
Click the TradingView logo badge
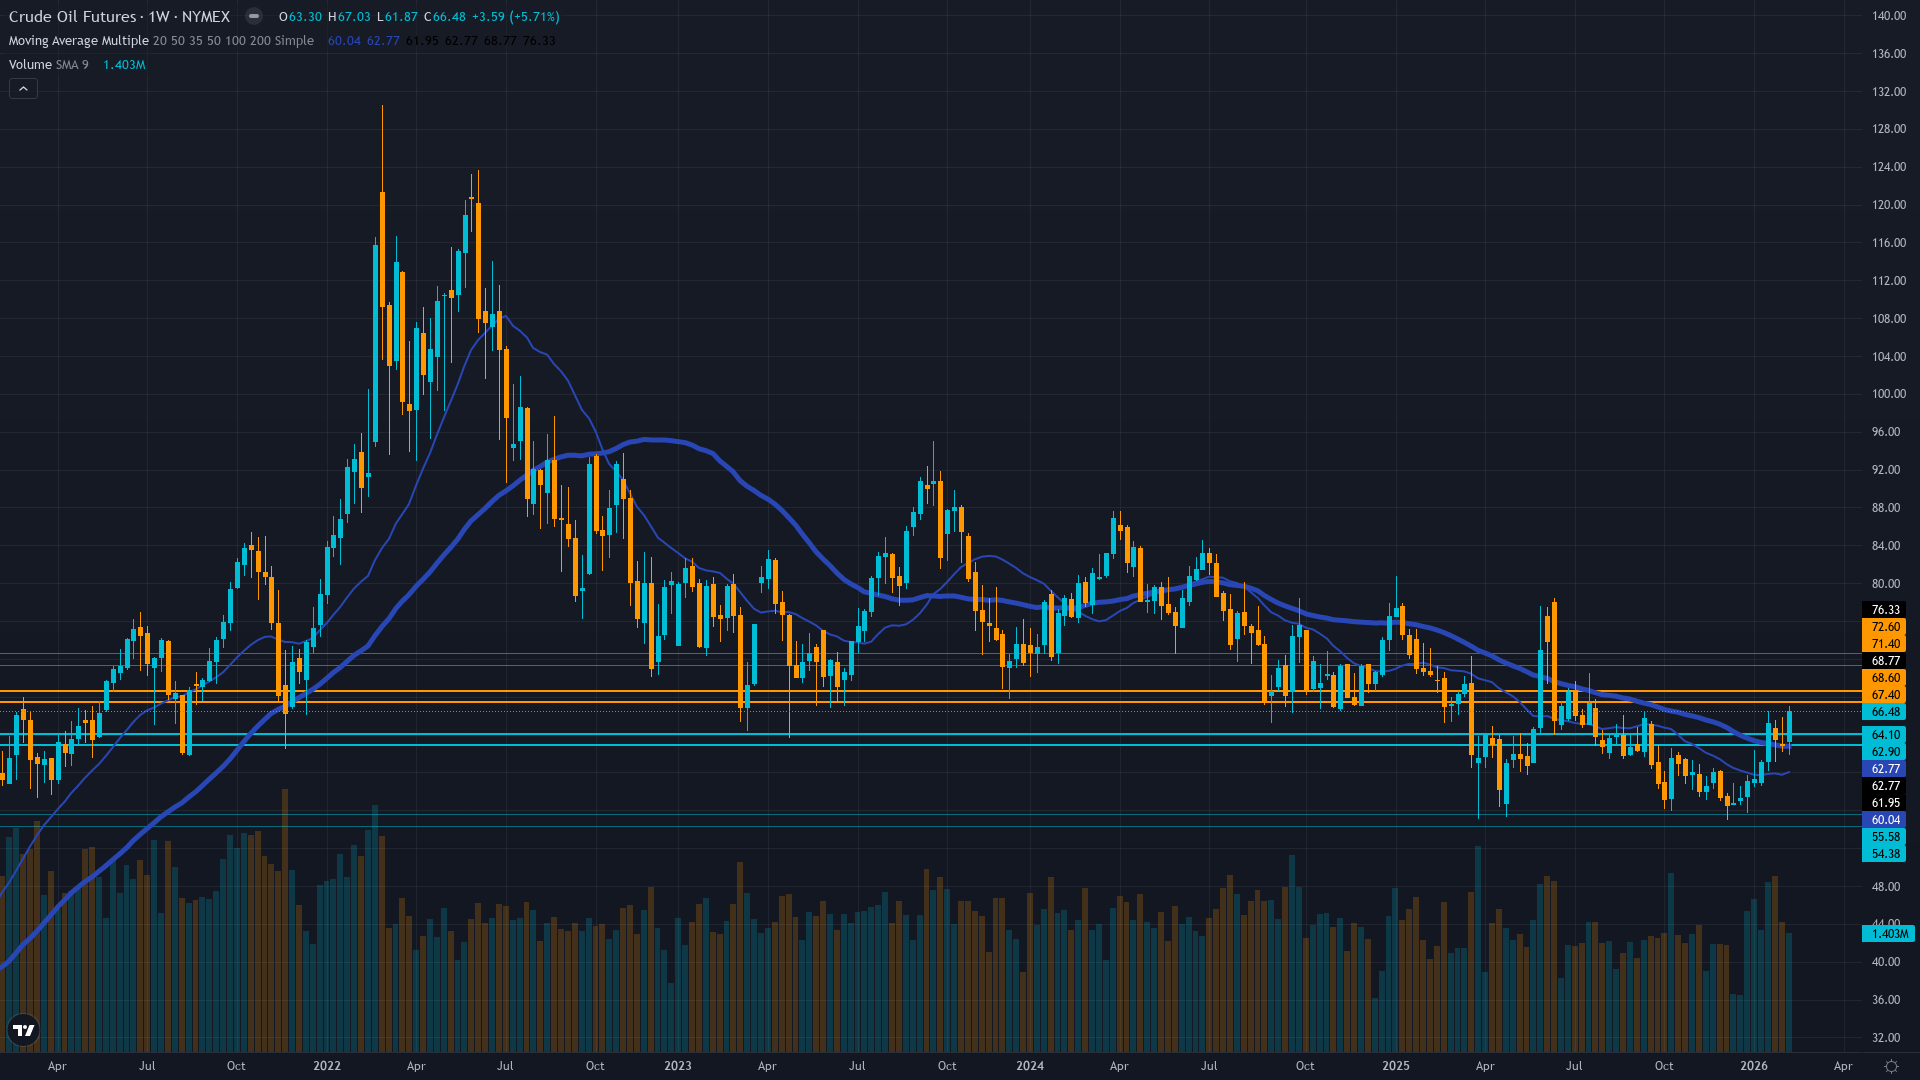pyautogui.click(x=23, y=1030)
